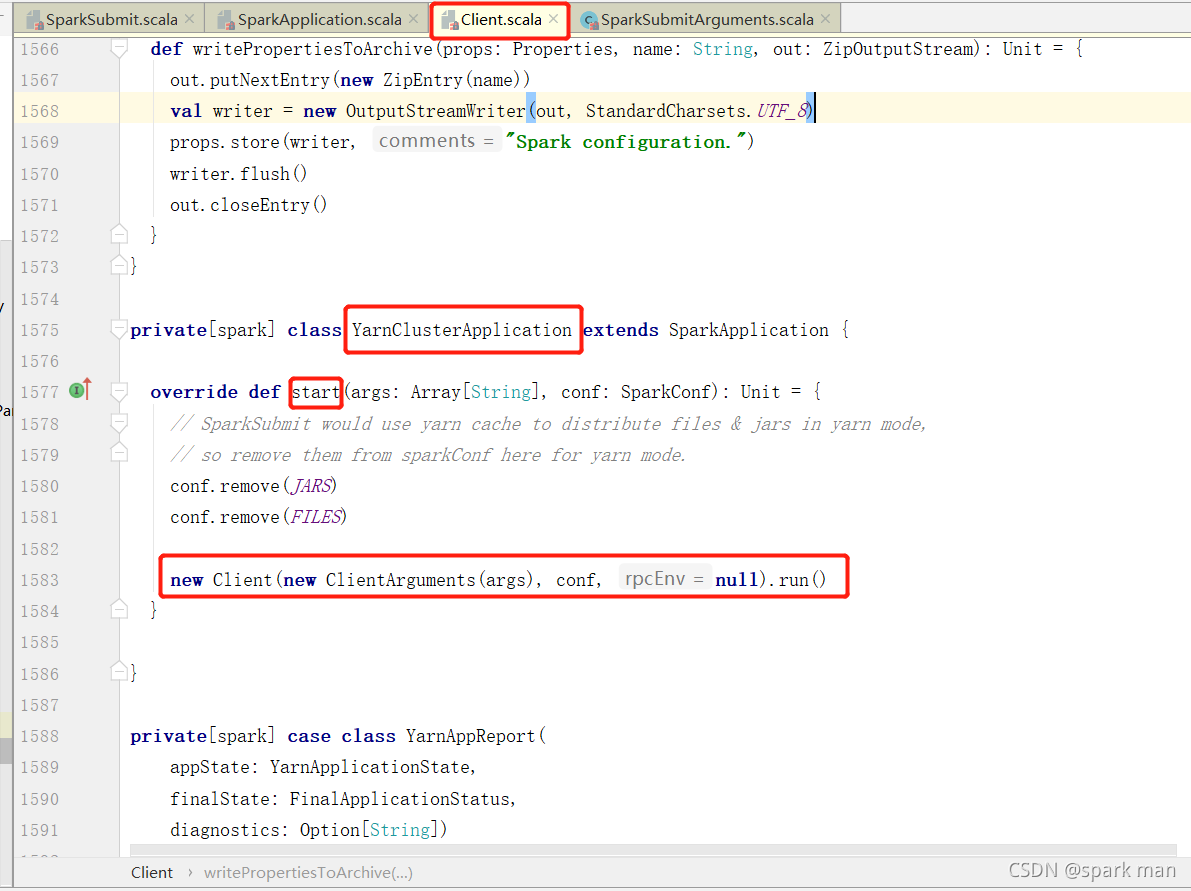Click the start method name
This screenshot has height=891, width=1191.
[316, 392]
